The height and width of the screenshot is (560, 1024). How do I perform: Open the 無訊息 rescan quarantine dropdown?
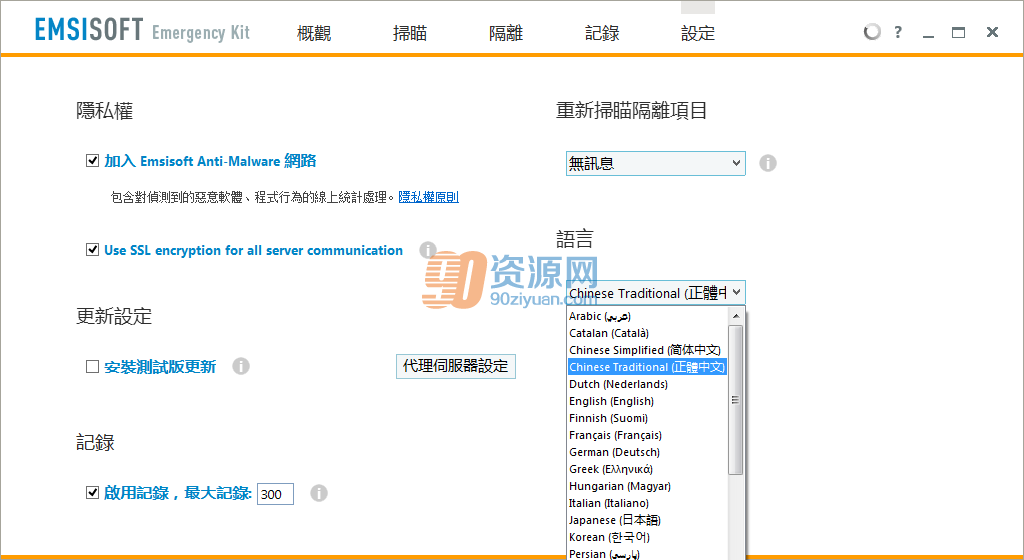coord(655,163)
